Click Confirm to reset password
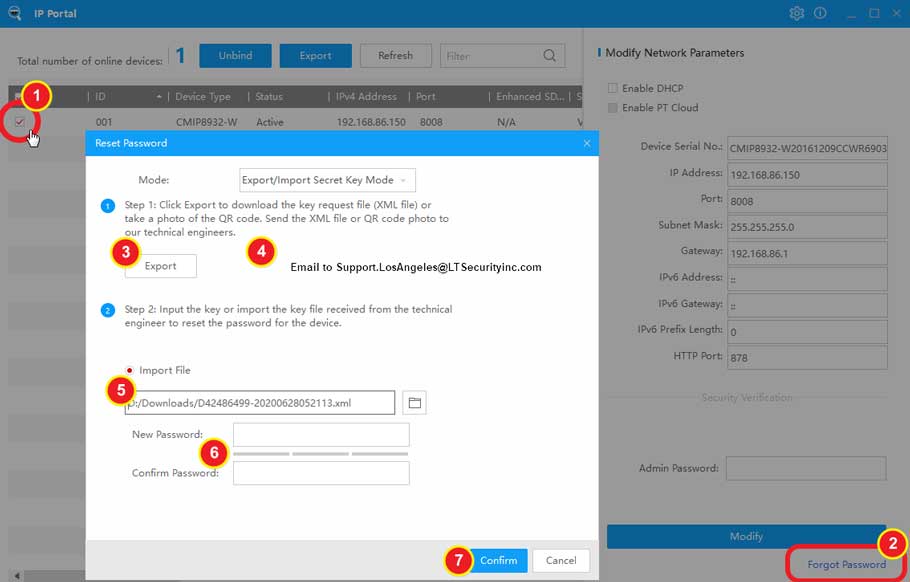The width and height of the screenshot is (910, 582). (x=498, y=560)
